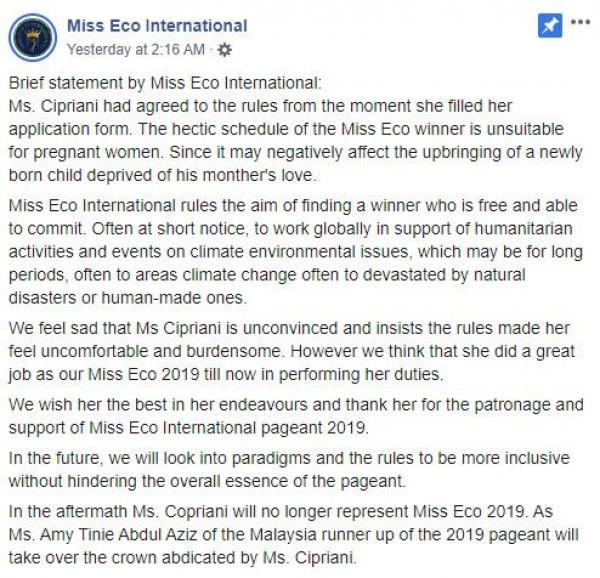Open the Miss Eco International page name link
Viewport: 600px width, 578px height.
click(x=157, y=26)
